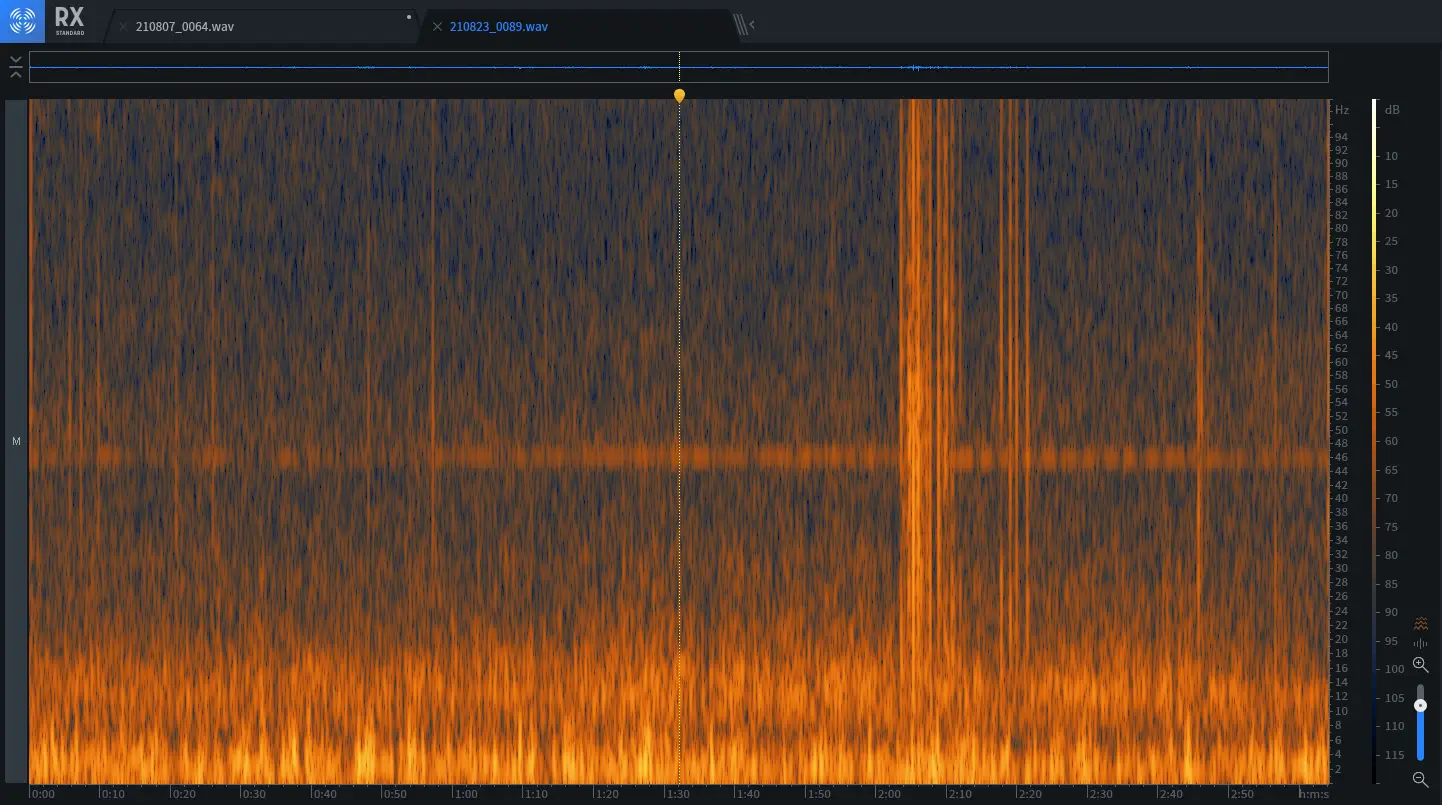Collapse the waveform overview bar
1442x805 pixels.
[x=16, y=67]
